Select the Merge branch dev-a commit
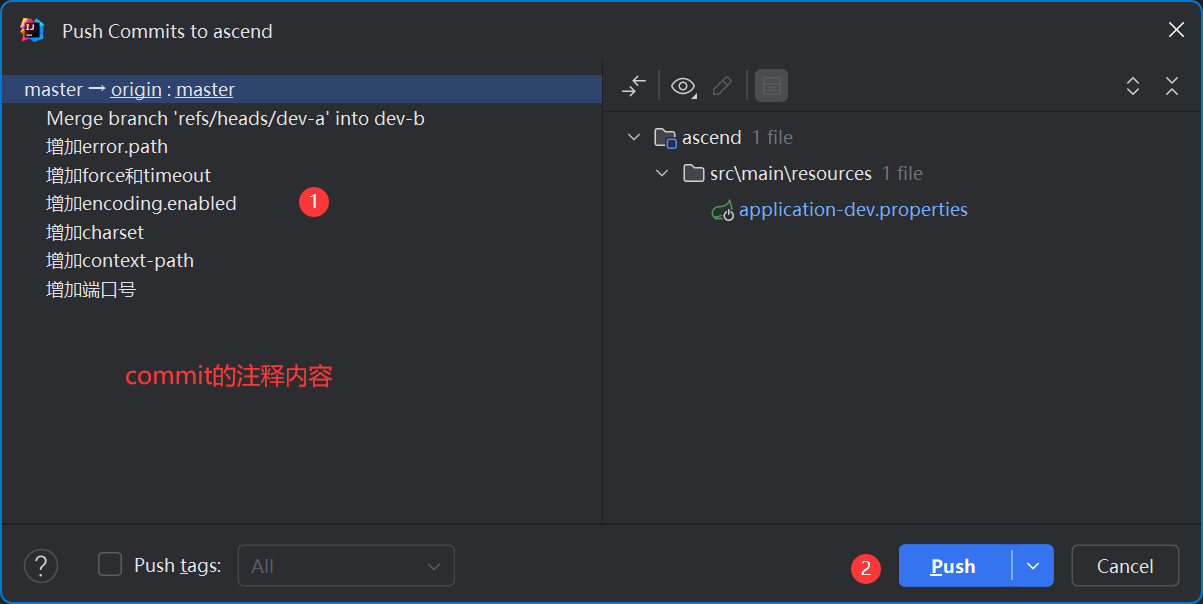Screen dimensions: 1203x604 coord(235,118)
